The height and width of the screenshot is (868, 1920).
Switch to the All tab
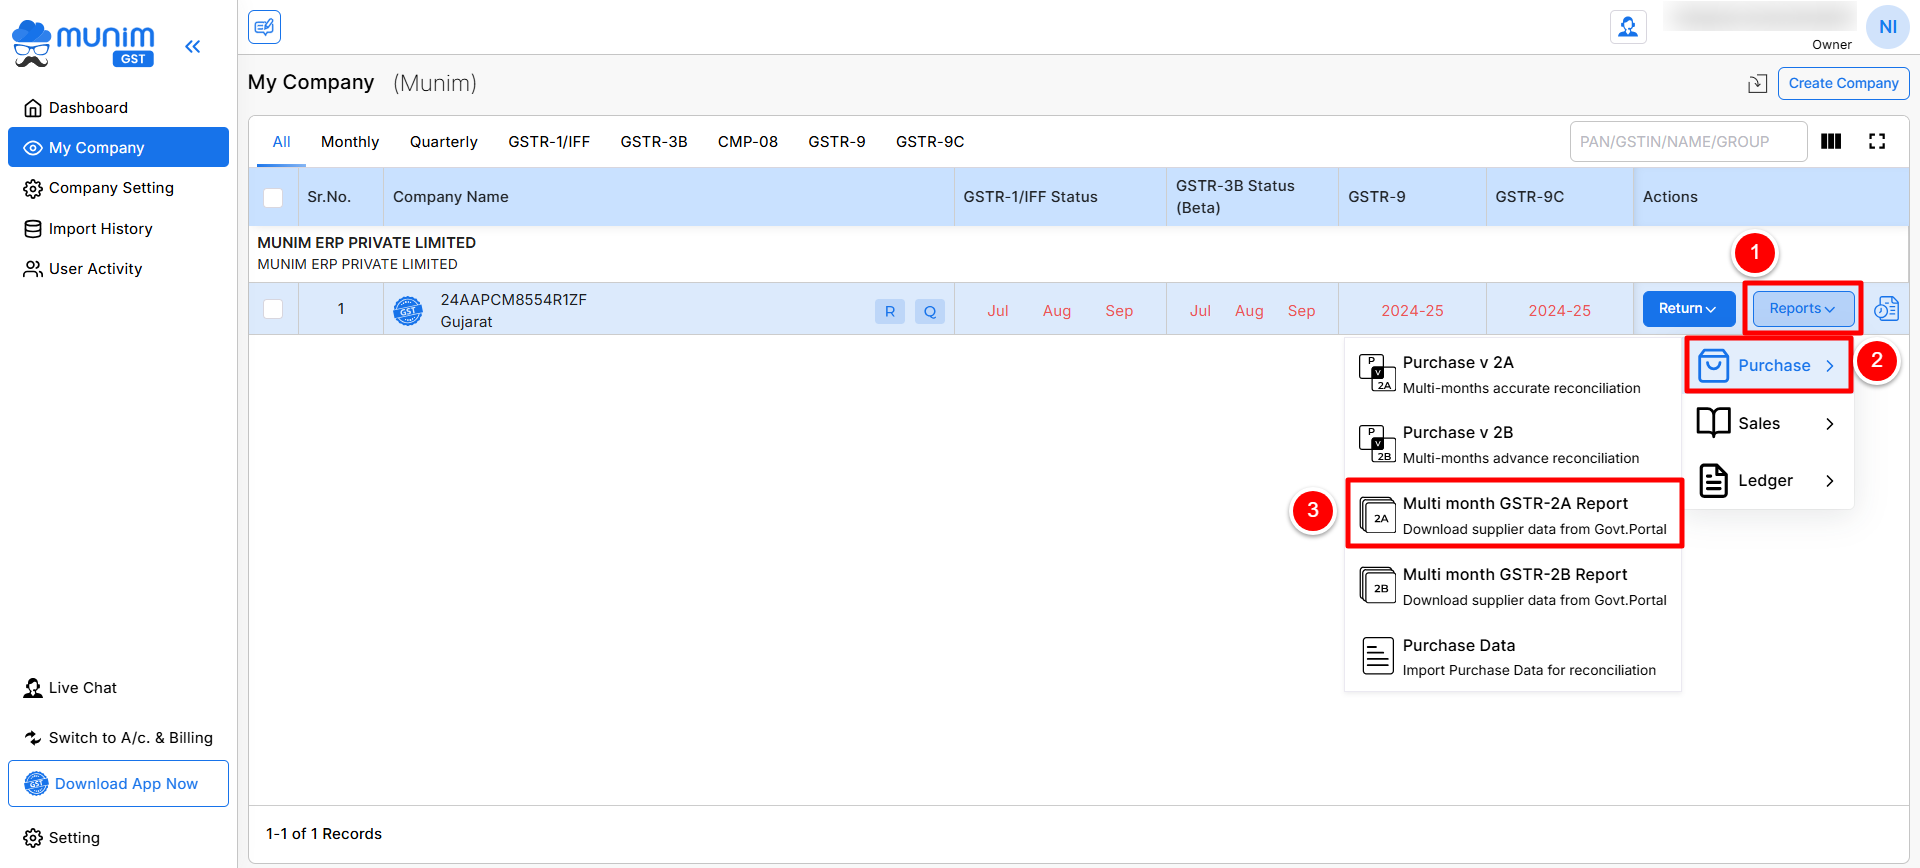click(x=281, y=142)
